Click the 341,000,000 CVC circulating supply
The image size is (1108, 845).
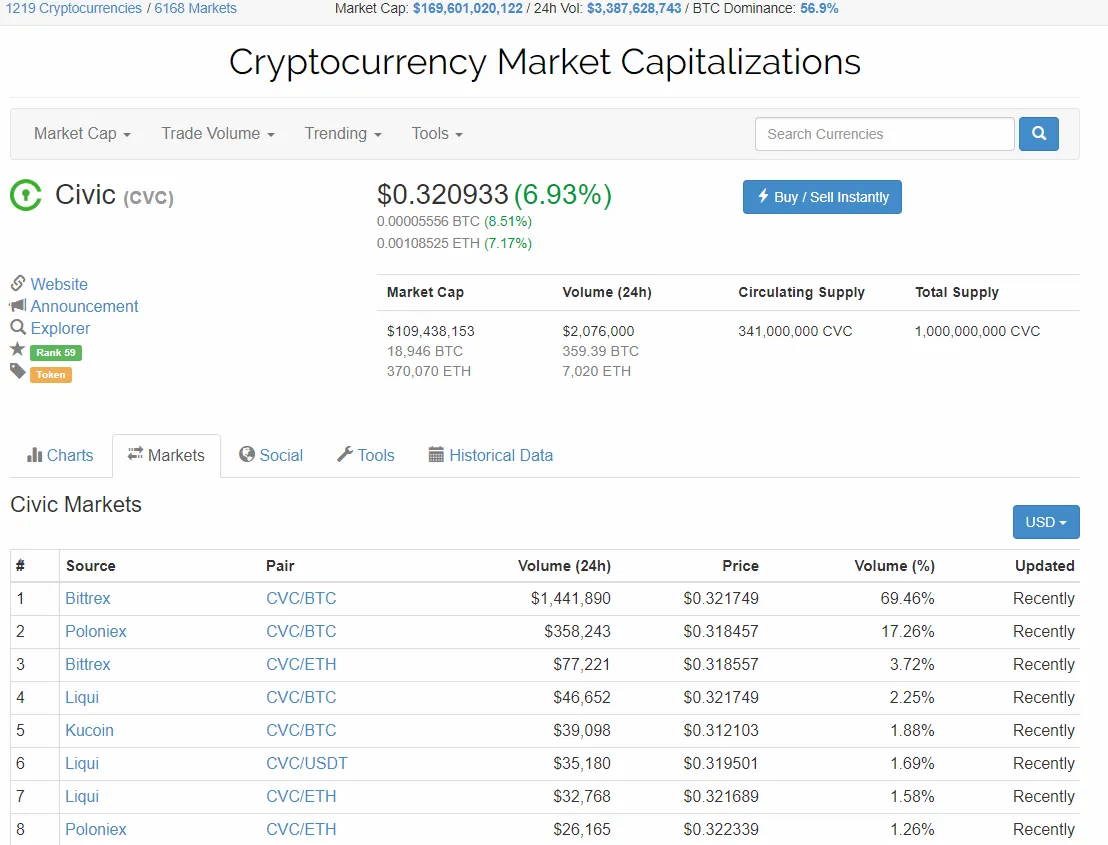click(x=795, y=331)
